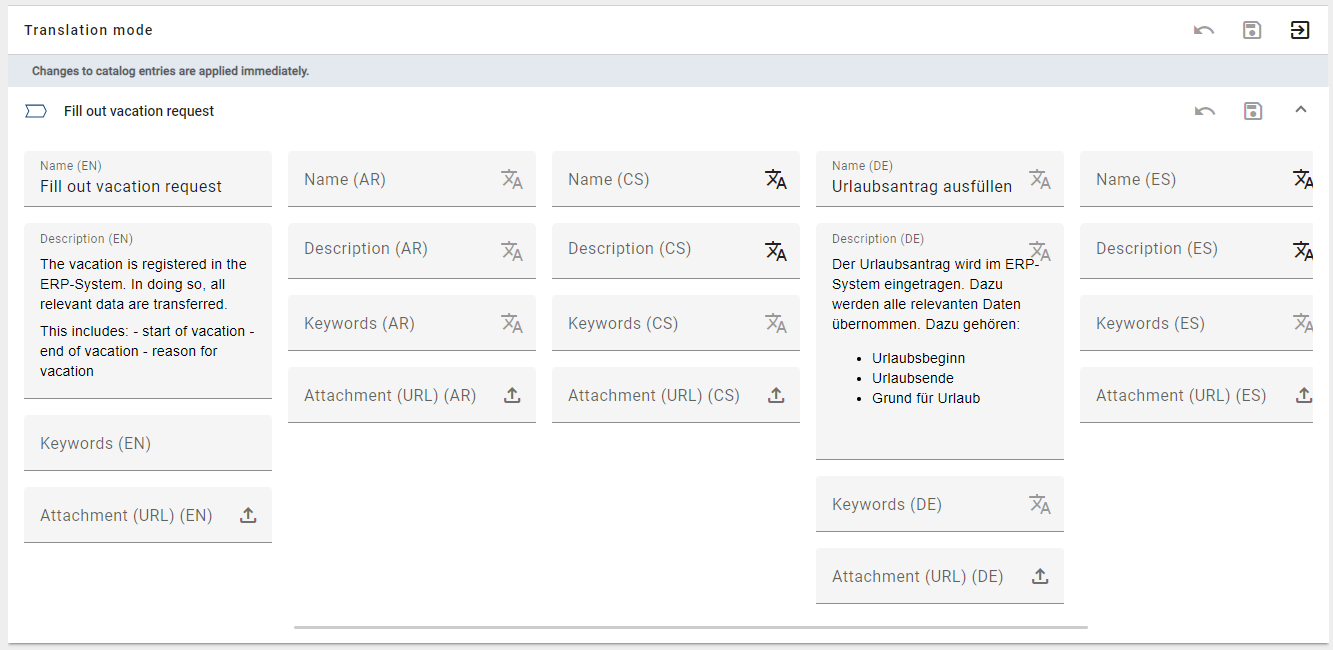1333x650 pixels.
Task: Click the exit translation mode icon
Action: coord(1300,30)
